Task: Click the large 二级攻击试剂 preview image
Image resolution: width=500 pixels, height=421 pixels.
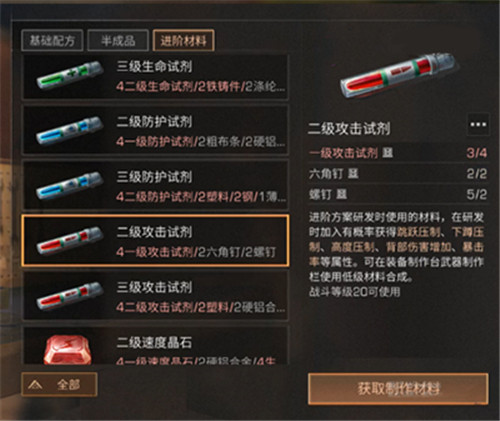Action: pyautogui.click(x=399, y=77)
